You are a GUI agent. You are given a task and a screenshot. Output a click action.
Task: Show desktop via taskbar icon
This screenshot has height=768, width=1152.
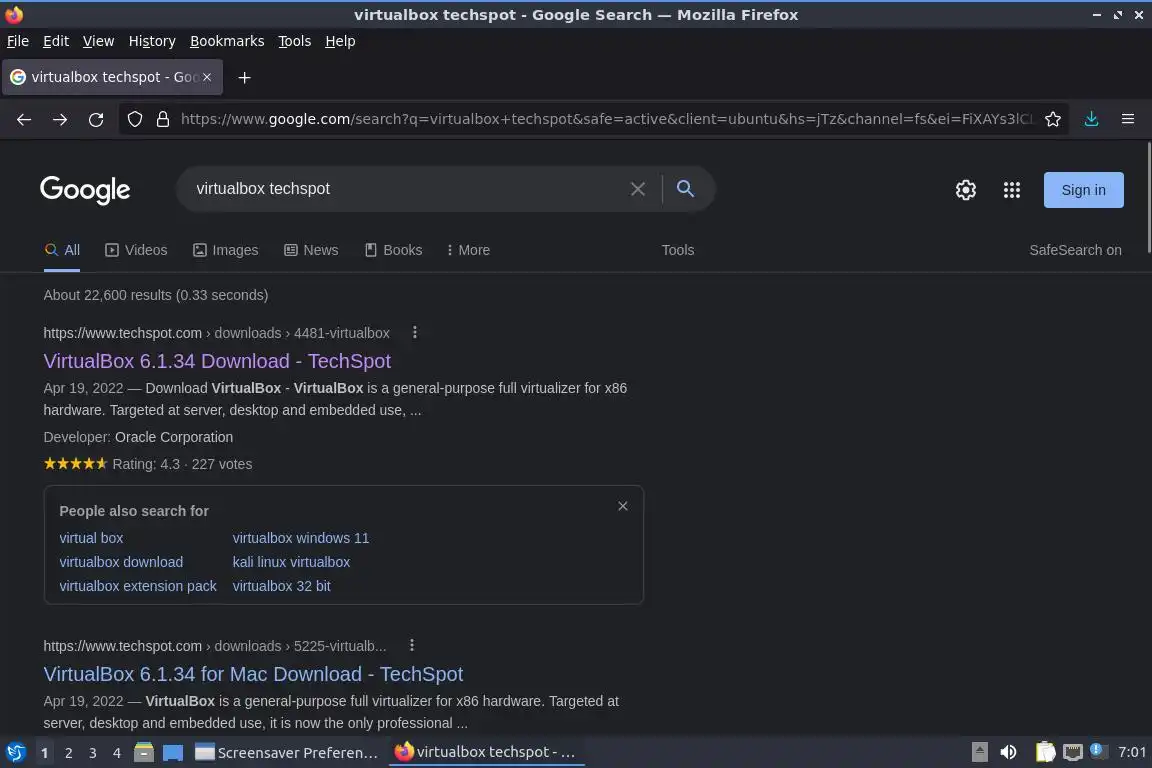(173, 752)
